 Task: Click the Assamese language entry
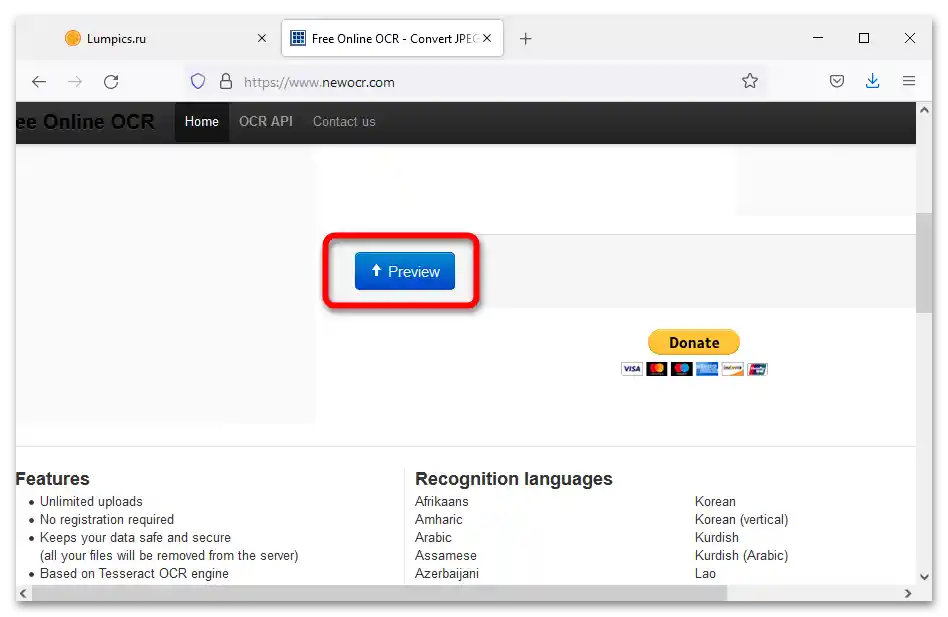[x=446, y=555]
